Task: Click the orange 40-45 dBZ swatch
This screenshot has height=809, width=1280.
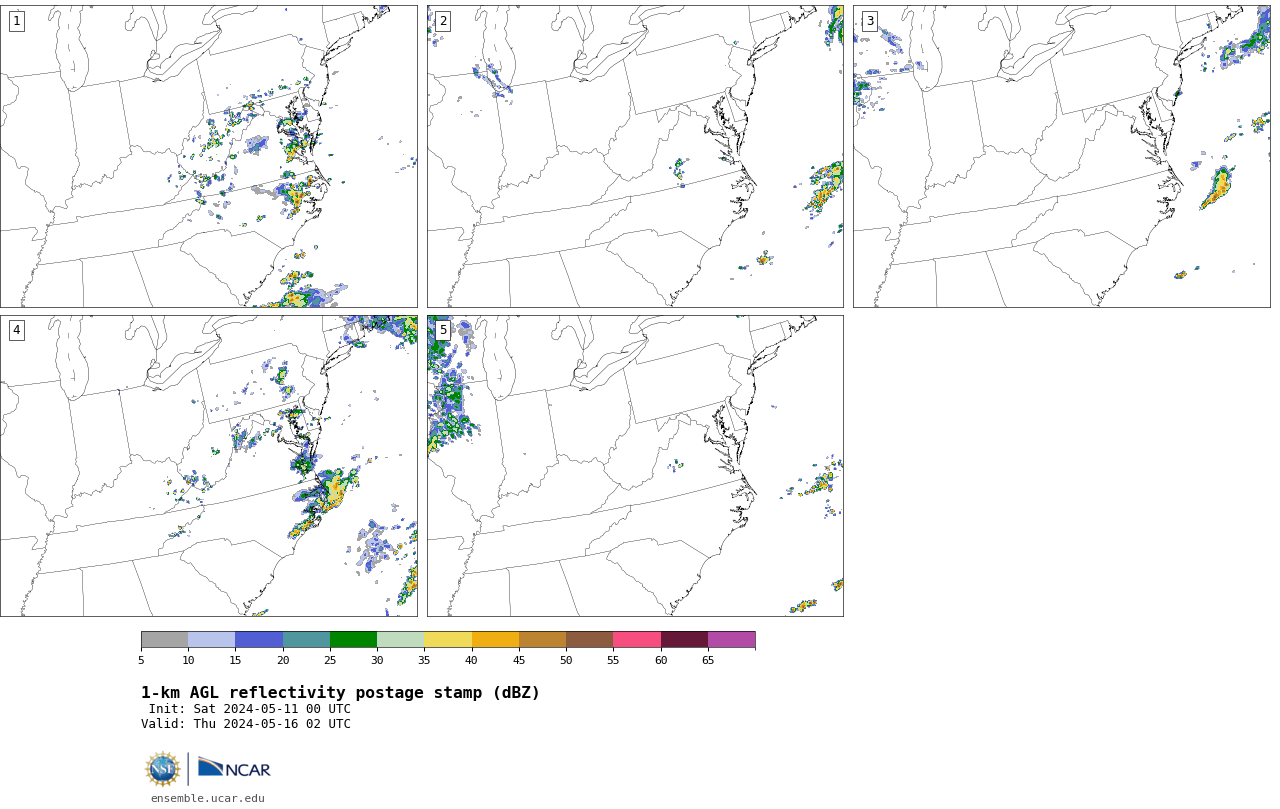Action: click(495, 640)
